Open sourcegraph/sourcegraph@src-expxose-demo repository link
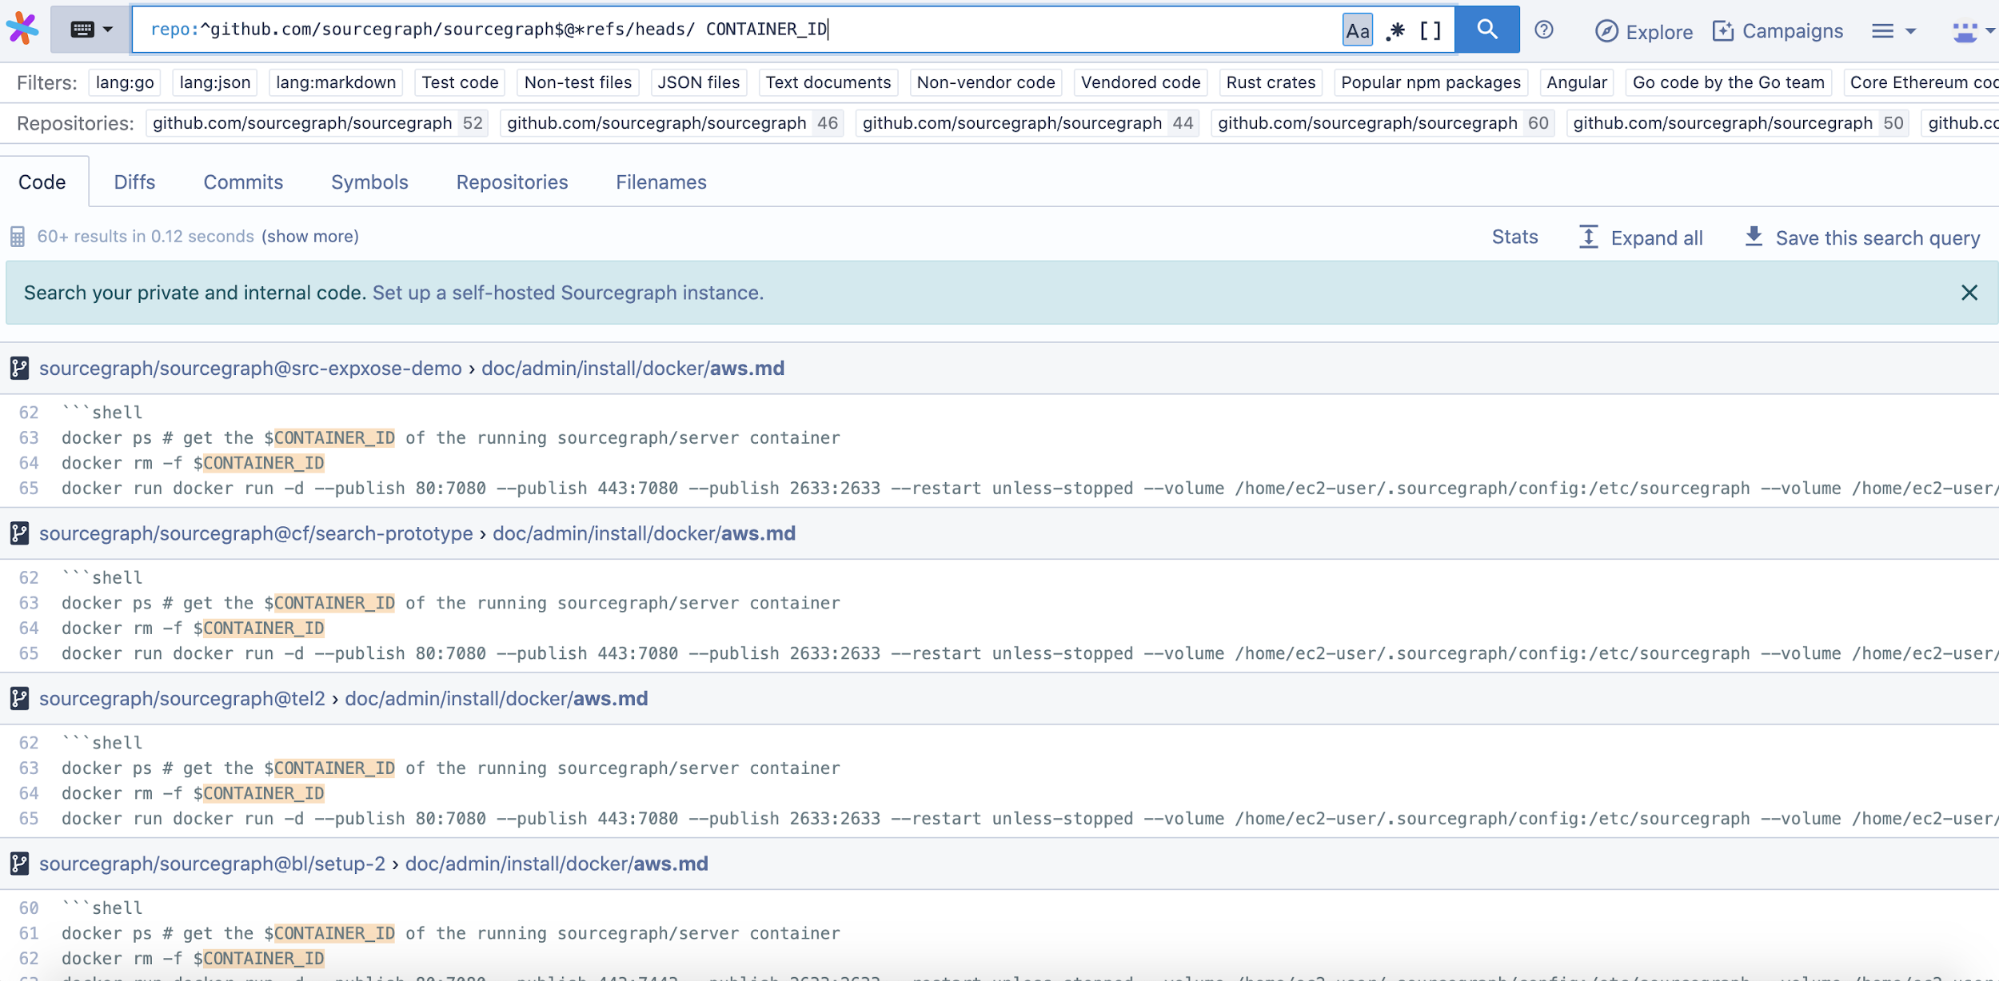Image resolution: width=1999 pixels, height=982 pixels. (x=250, y=369)
